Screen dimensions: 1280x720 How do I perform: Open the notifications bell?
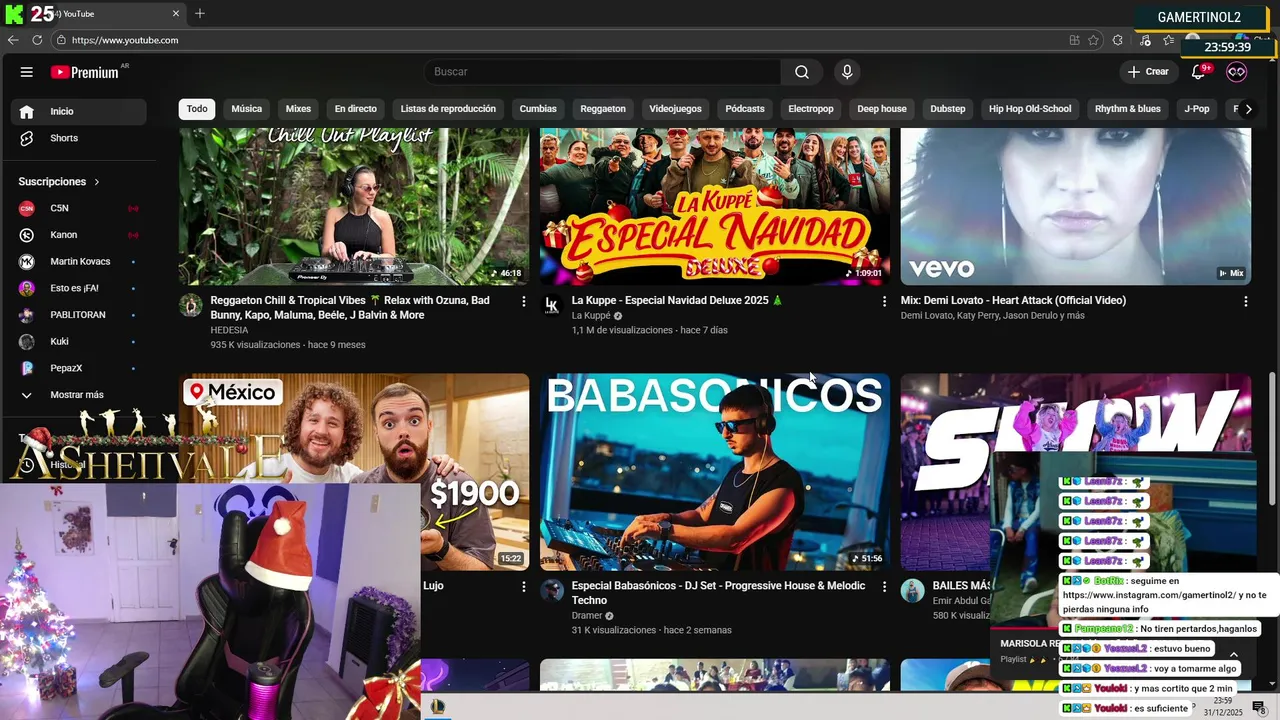pos(1199,72)
